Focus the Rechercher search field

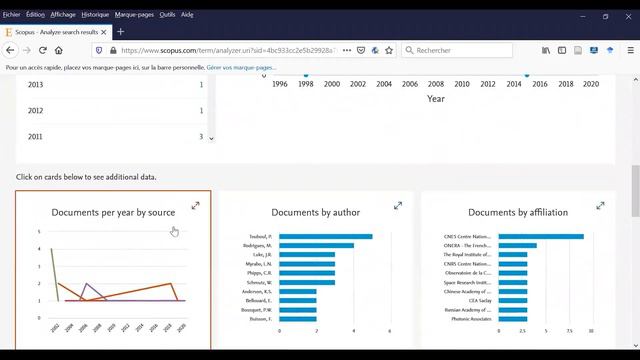457,50
